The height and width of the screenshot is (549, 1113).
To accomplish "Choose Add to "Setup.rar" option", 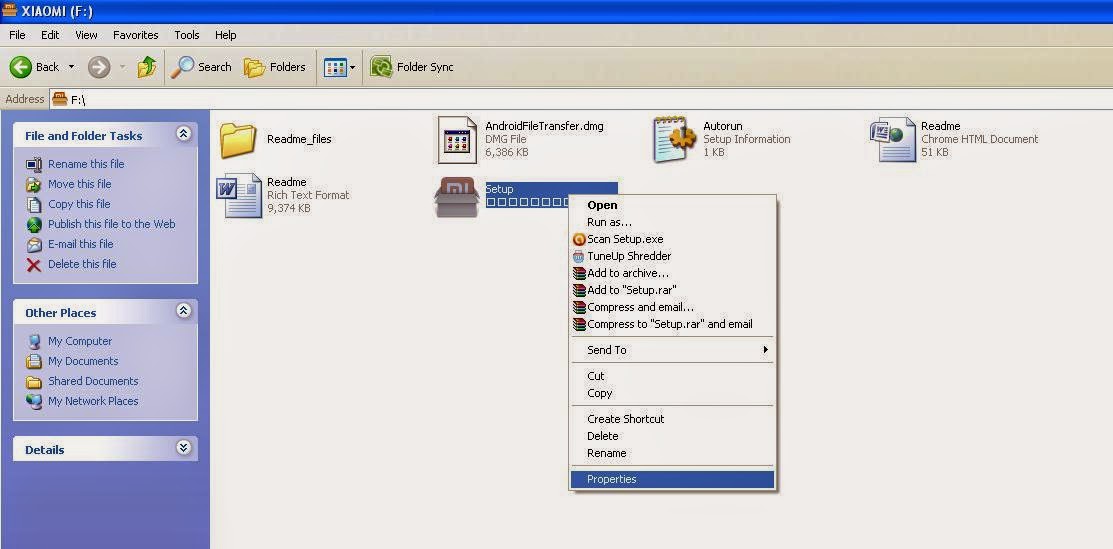I will pyautogui.click(x=672, y=290).
